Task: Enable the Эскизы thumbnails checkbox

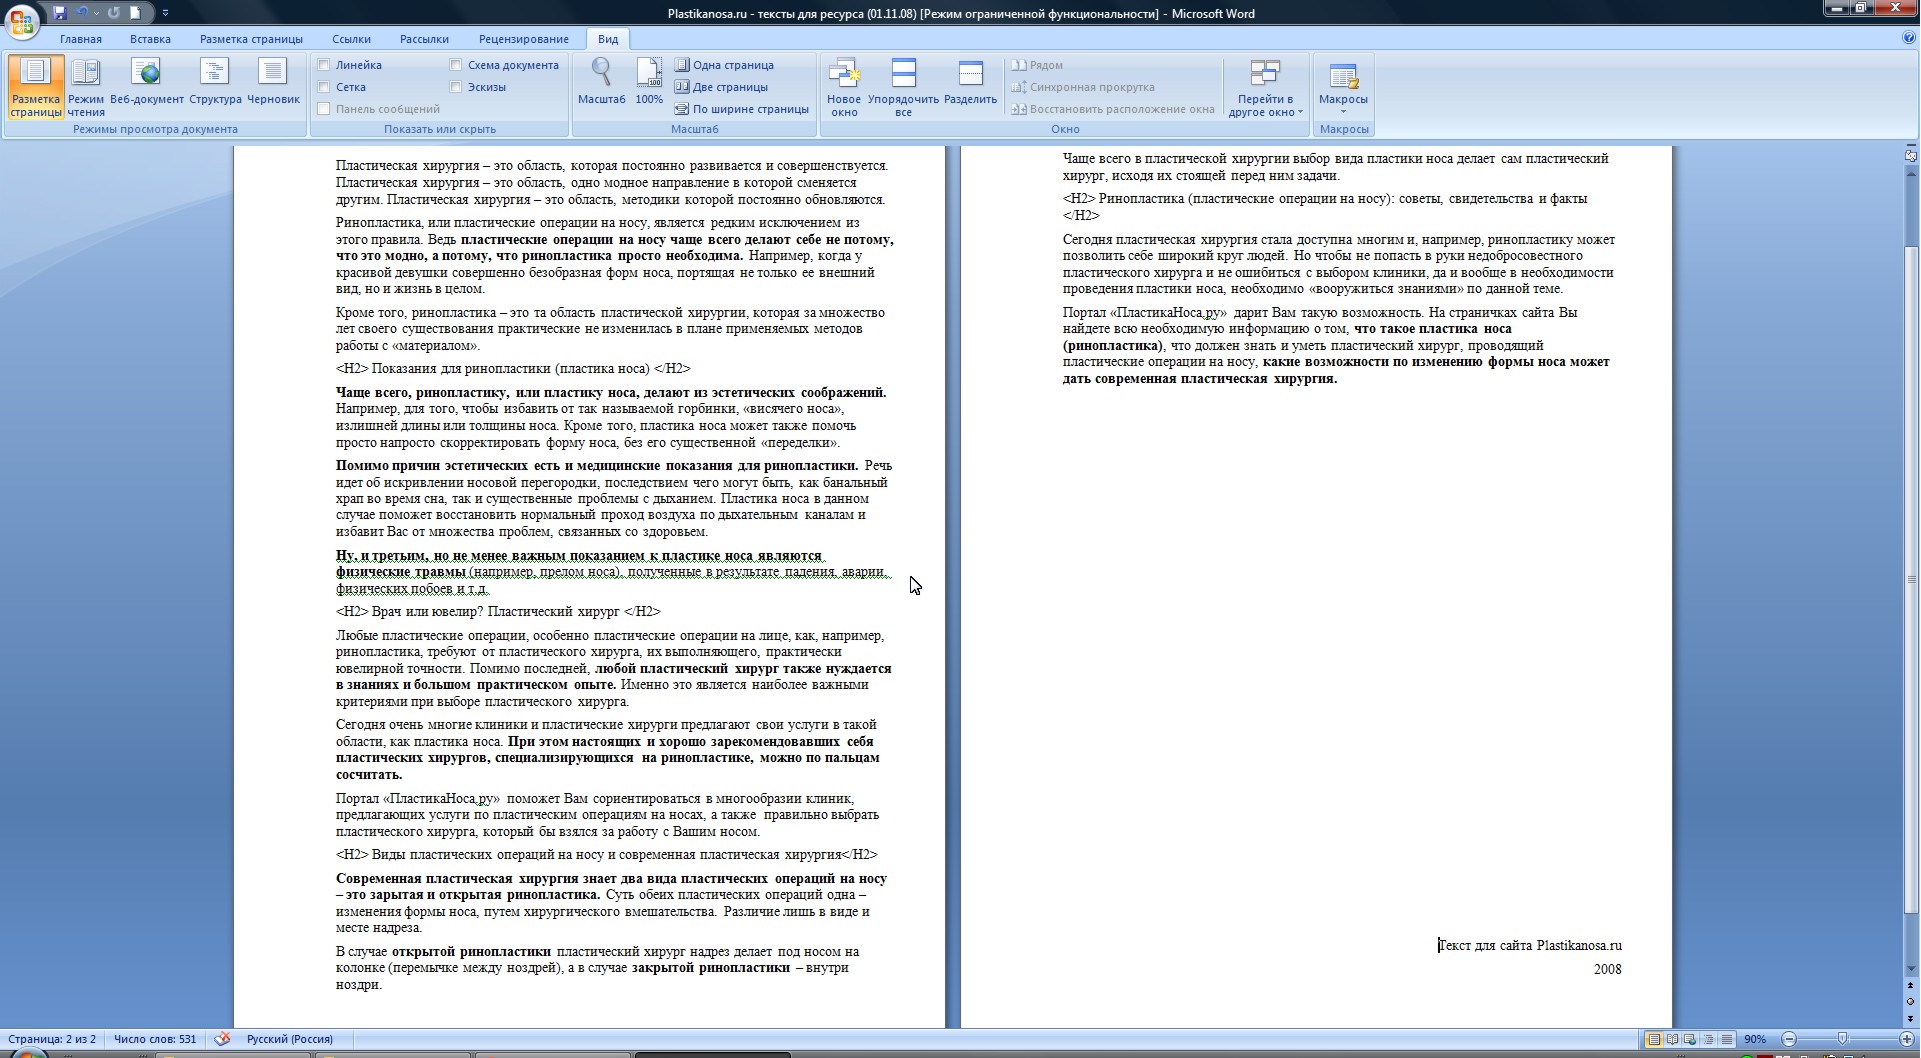Action: (456, 87)
